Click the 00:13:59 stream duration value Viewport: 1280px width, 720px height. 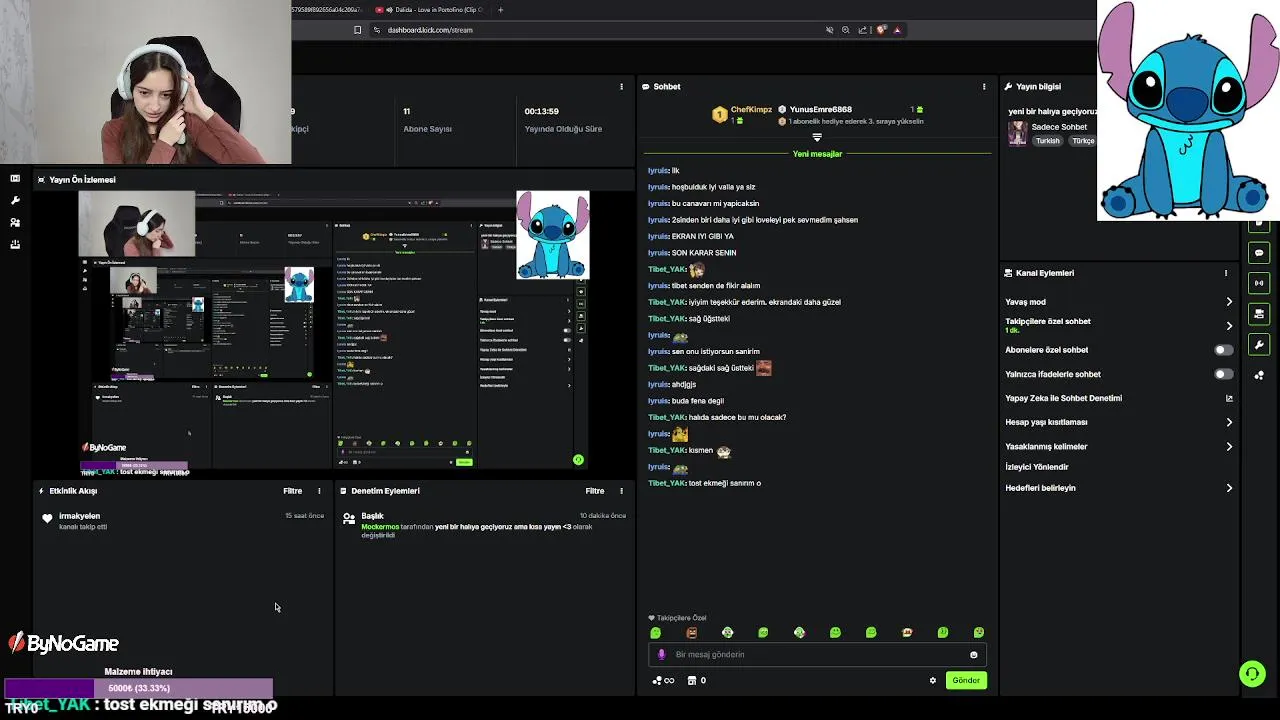coord(541,111)
